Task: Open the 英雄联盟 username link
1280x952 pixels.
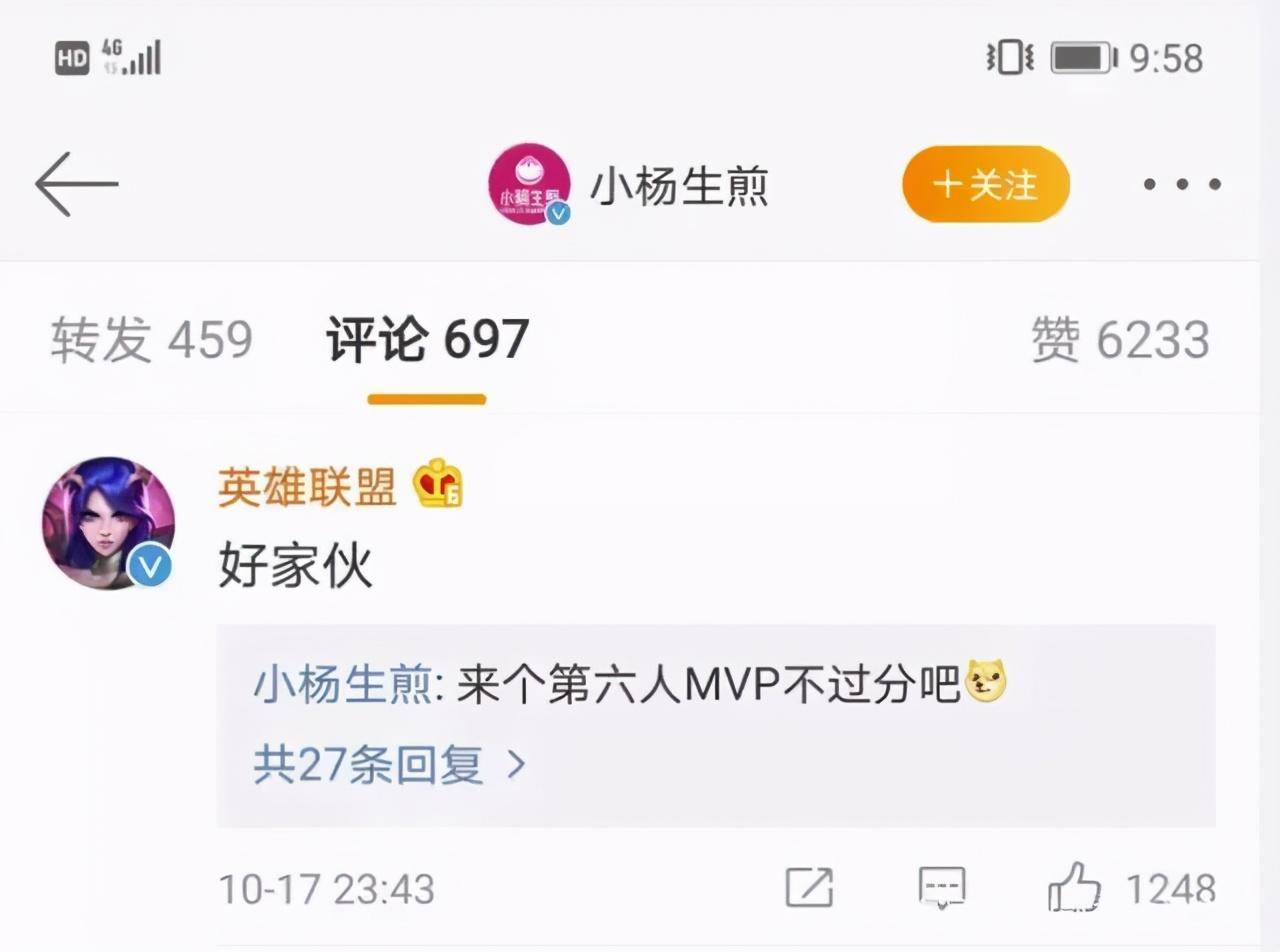Action: 307,486
